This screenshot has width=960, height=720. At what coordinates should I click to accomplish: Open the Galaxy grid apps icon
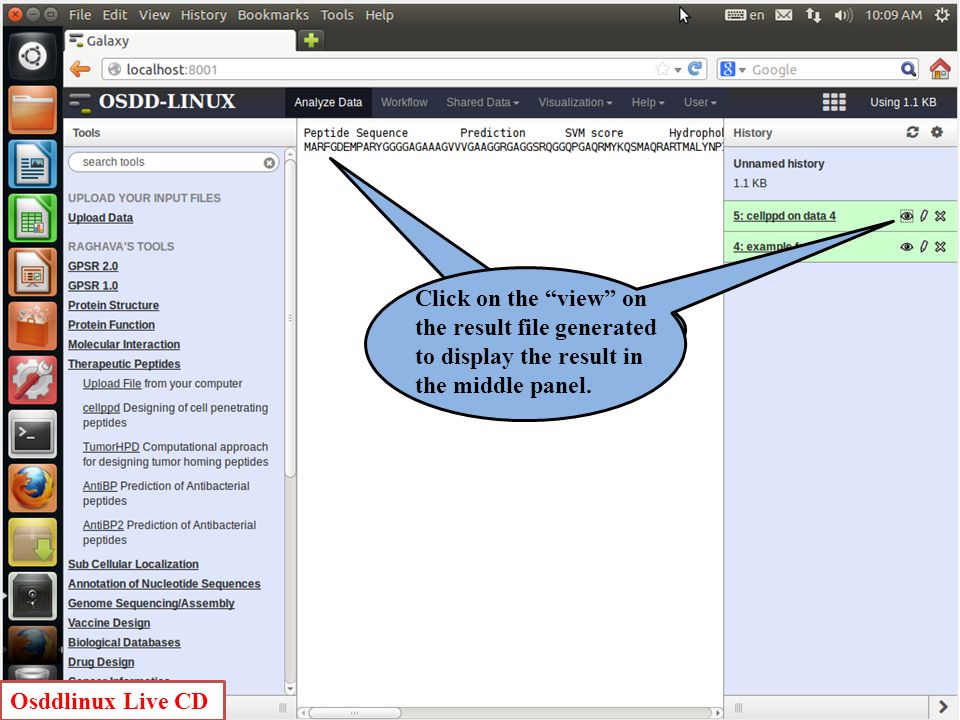click(x=834, y=102)
